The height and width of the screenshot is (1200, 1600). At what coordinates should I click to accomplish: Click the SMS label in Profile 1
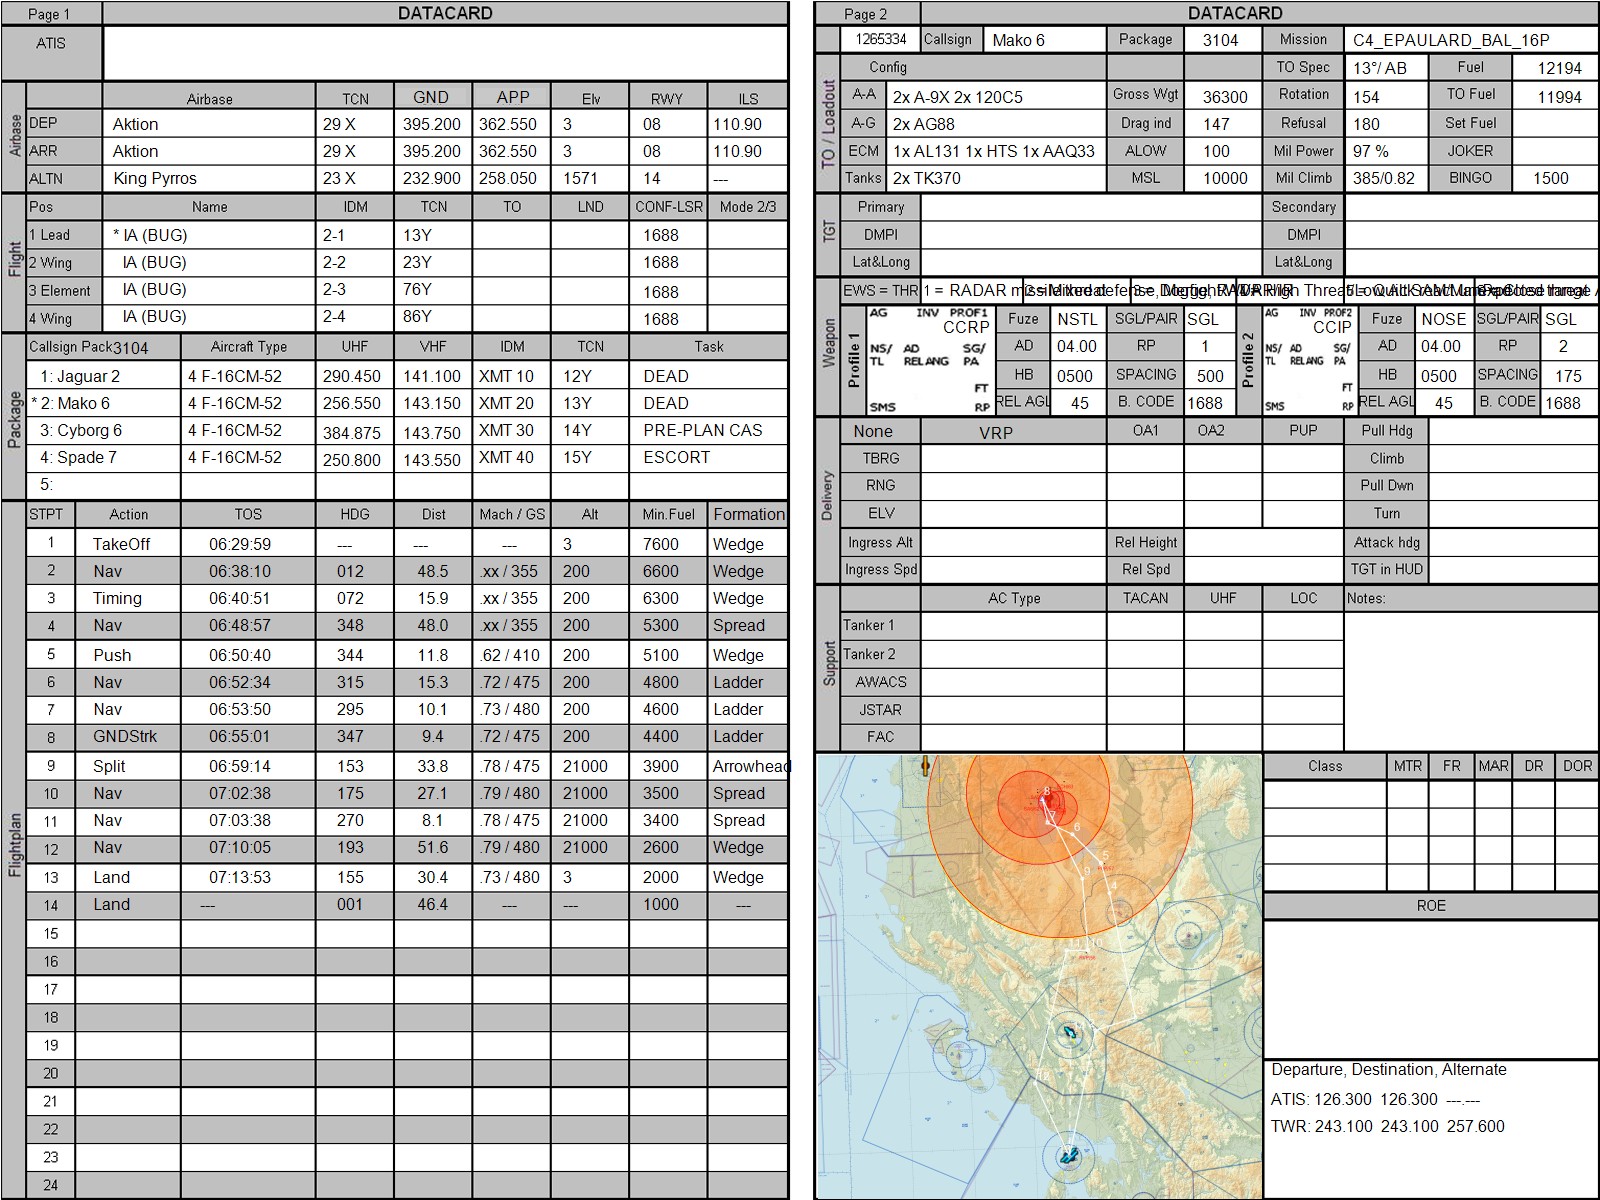click(882, 407)
